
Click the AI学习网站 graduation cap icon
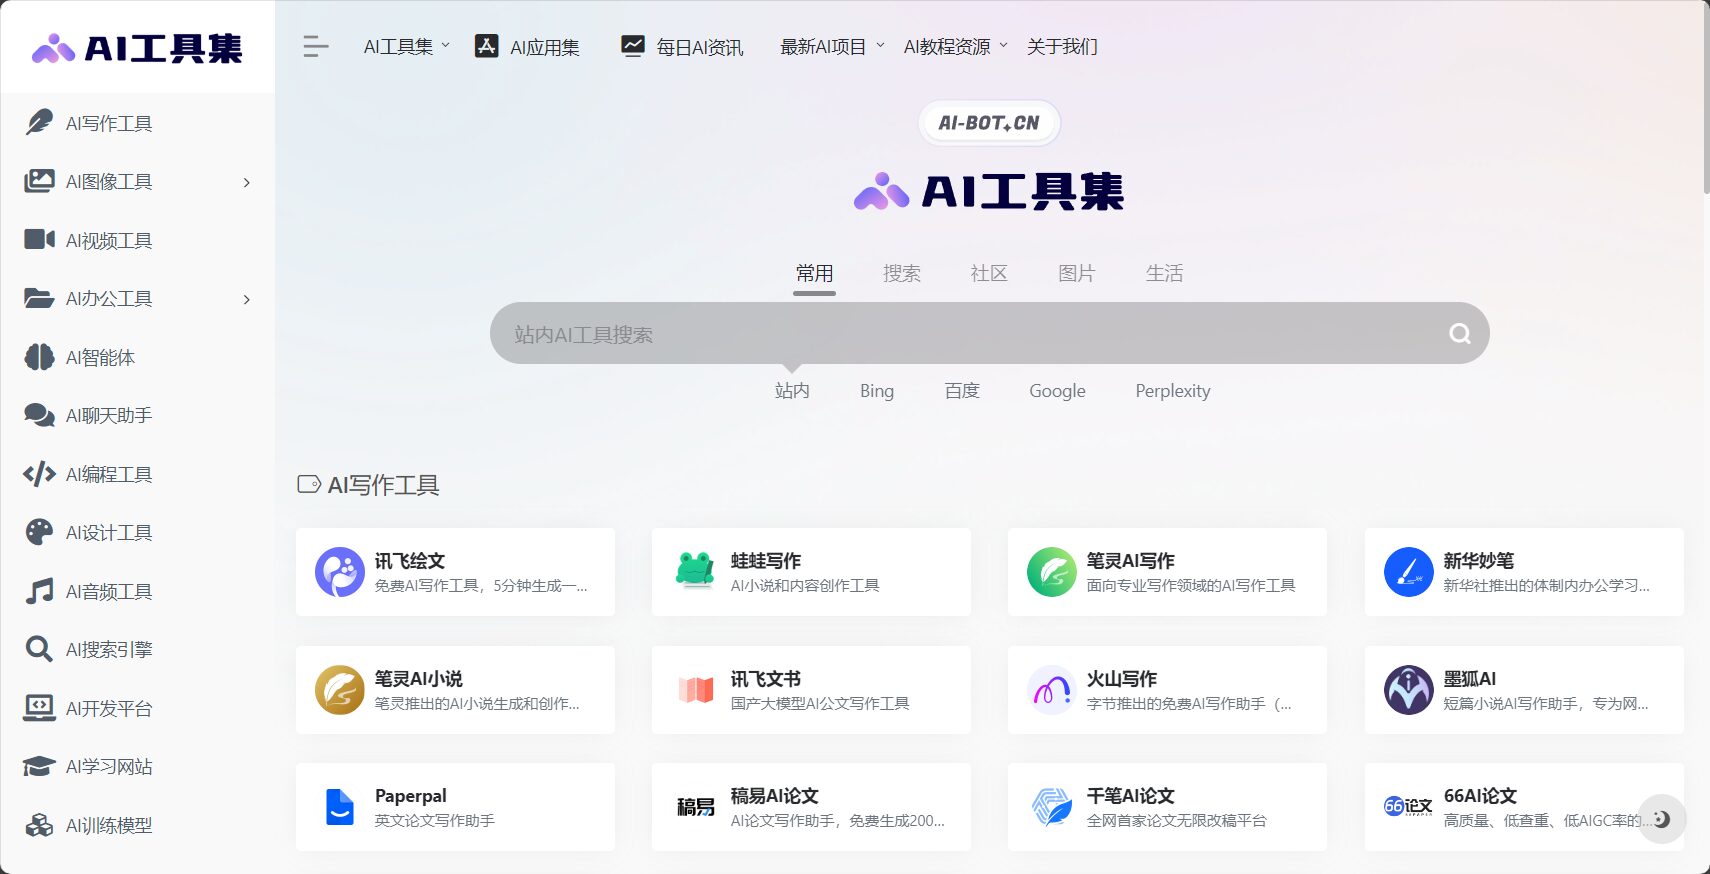coord(39,766)
